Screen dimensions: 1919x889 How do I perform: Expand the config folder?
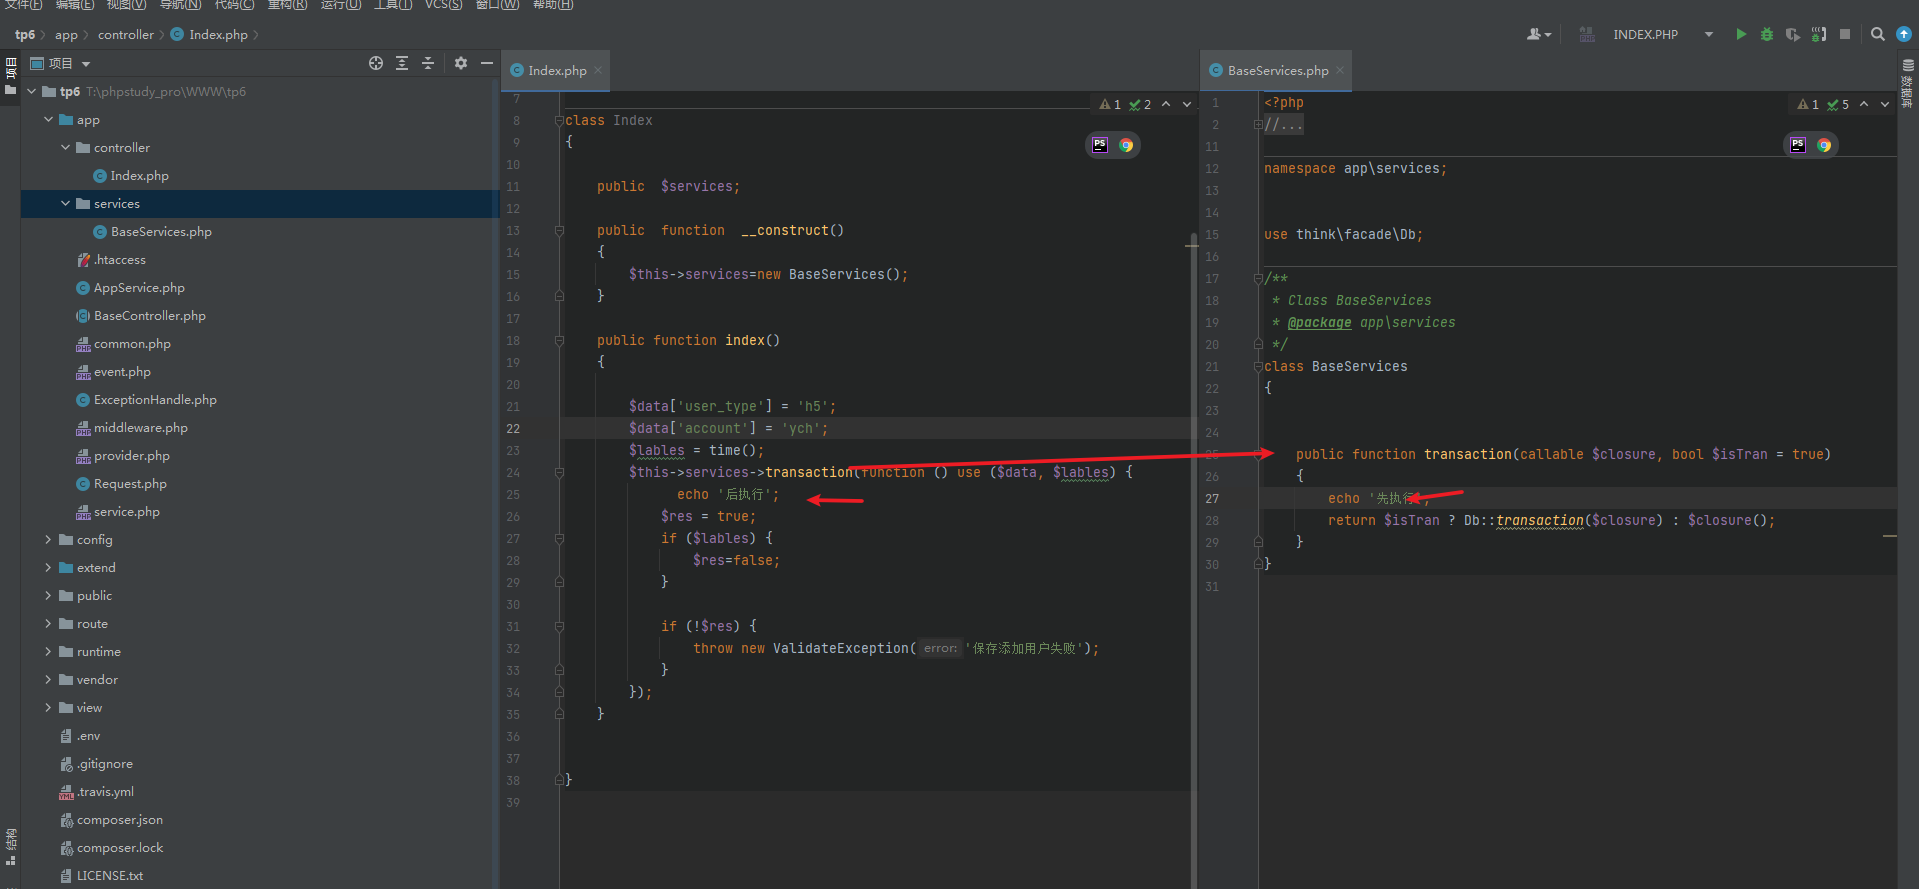(x=48, y=540)
